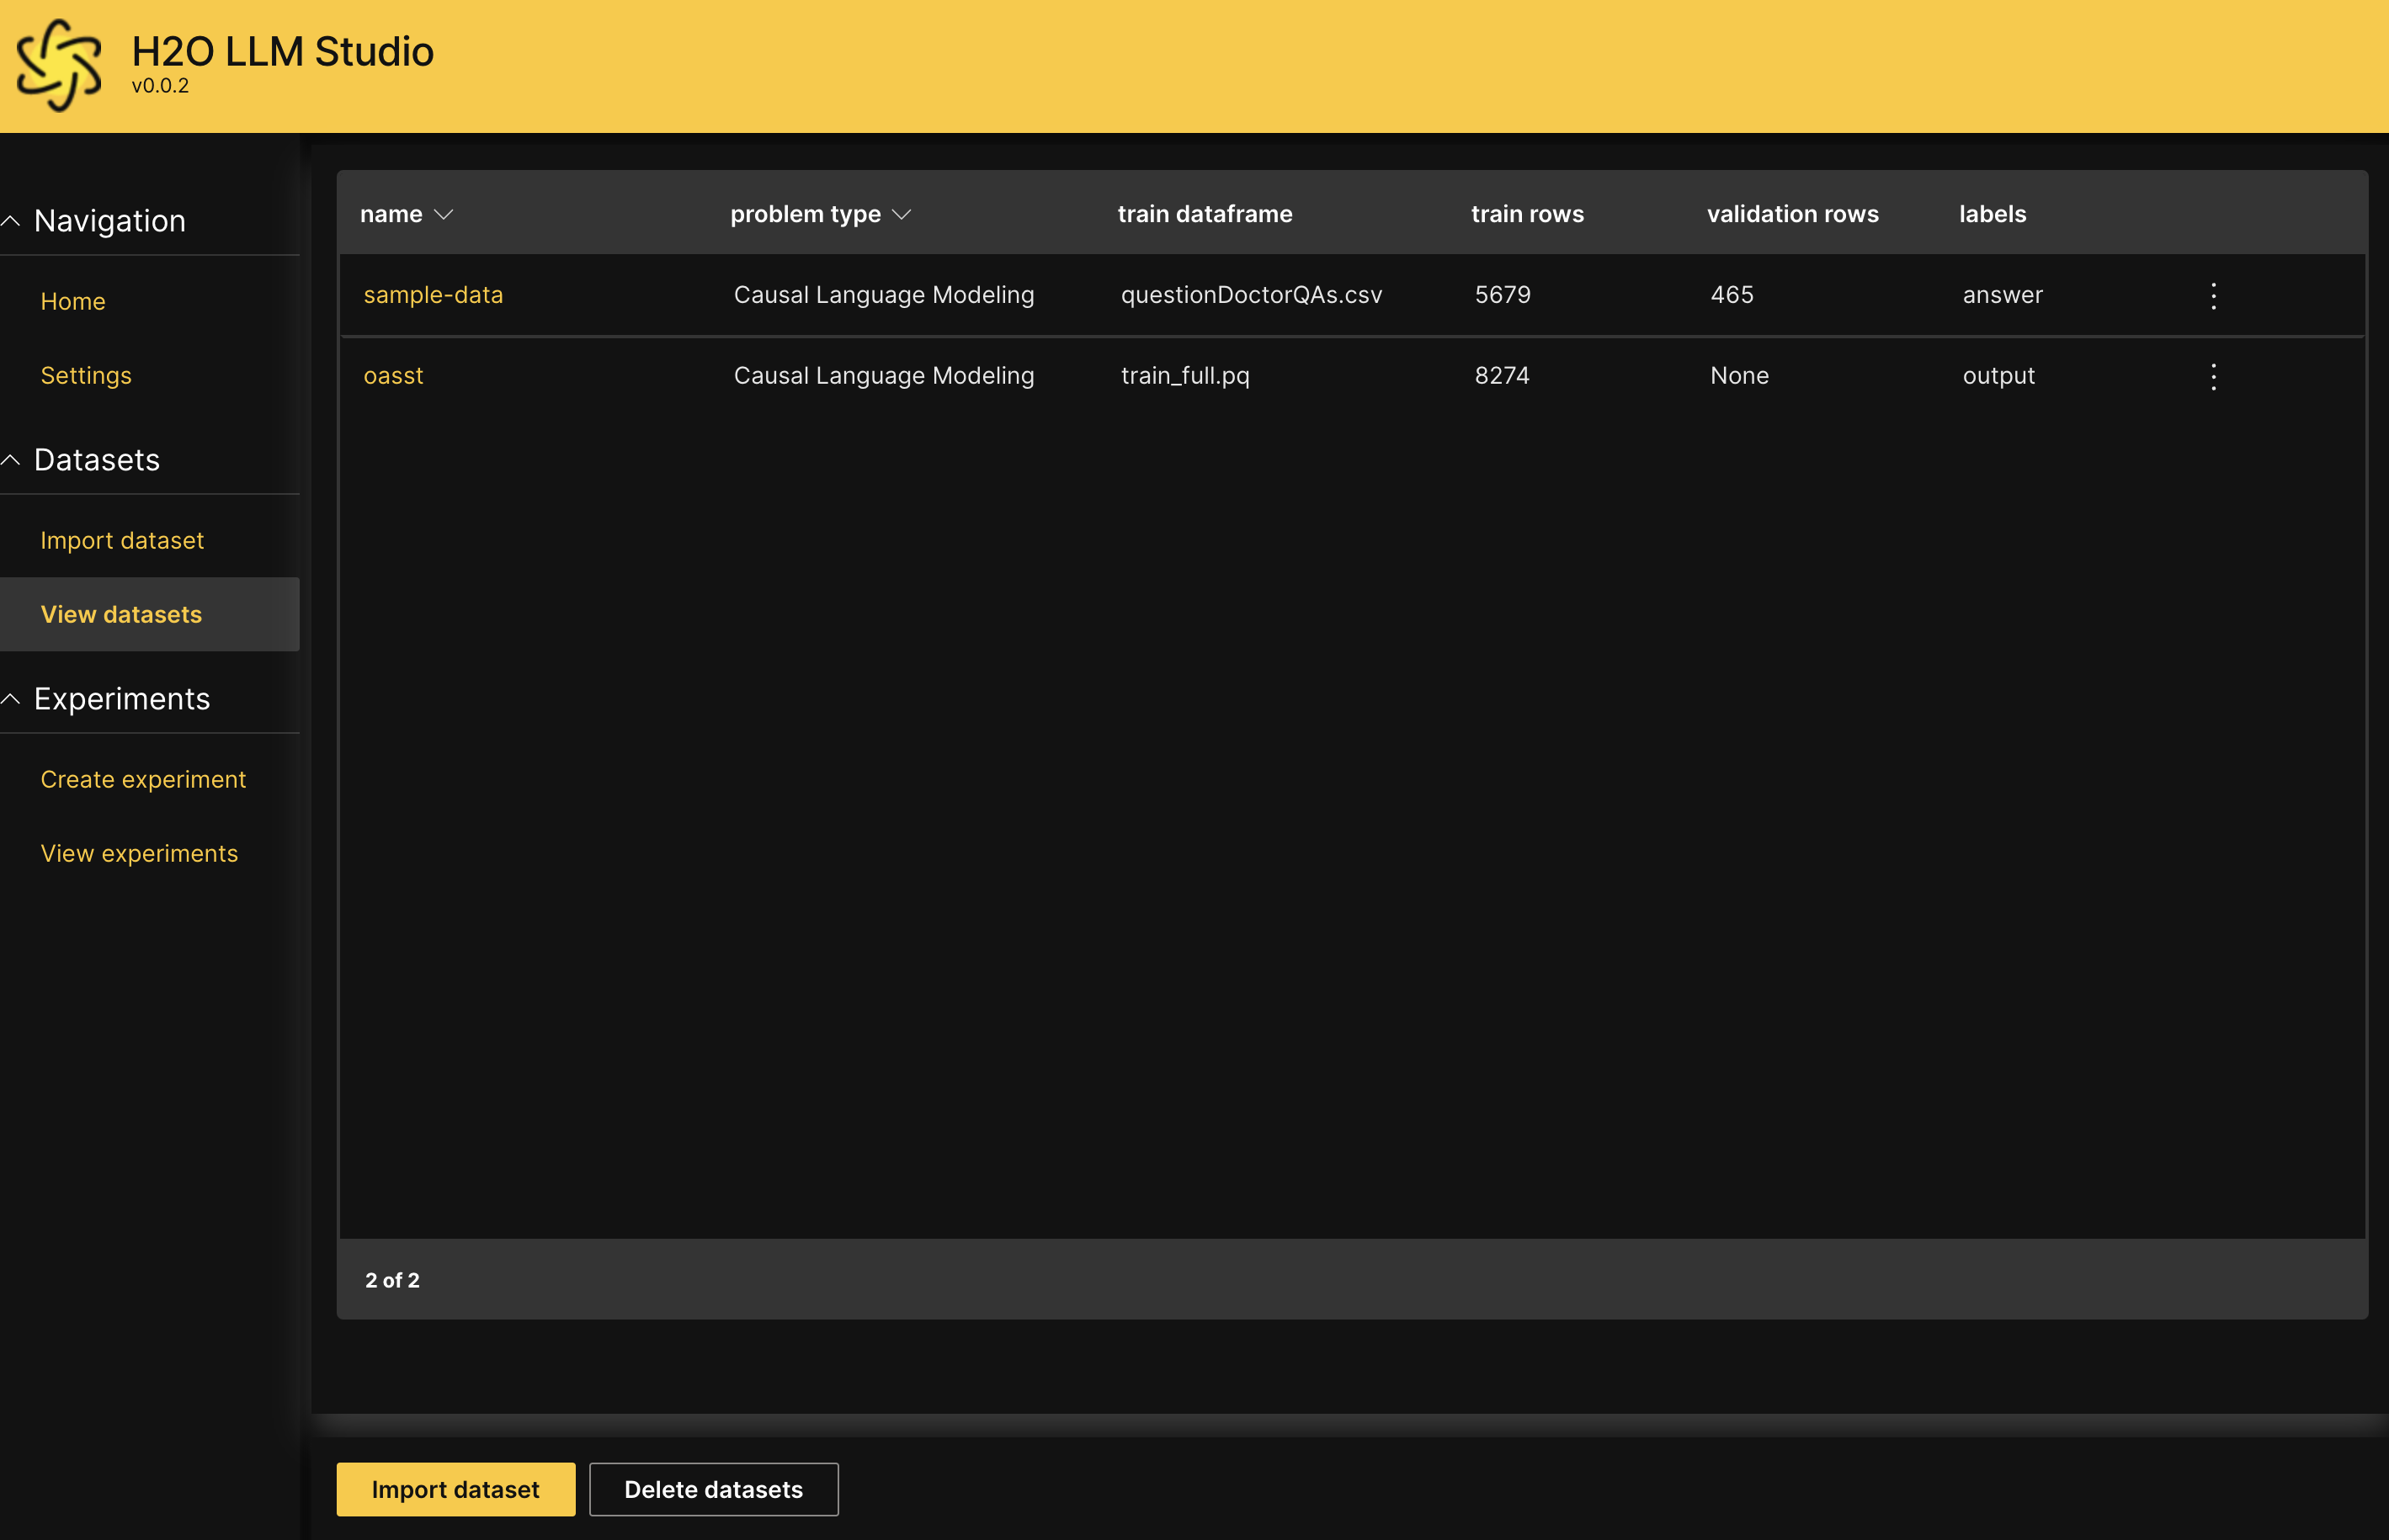
Task: Open Settings menu item
Action: [x=85, y=373]
